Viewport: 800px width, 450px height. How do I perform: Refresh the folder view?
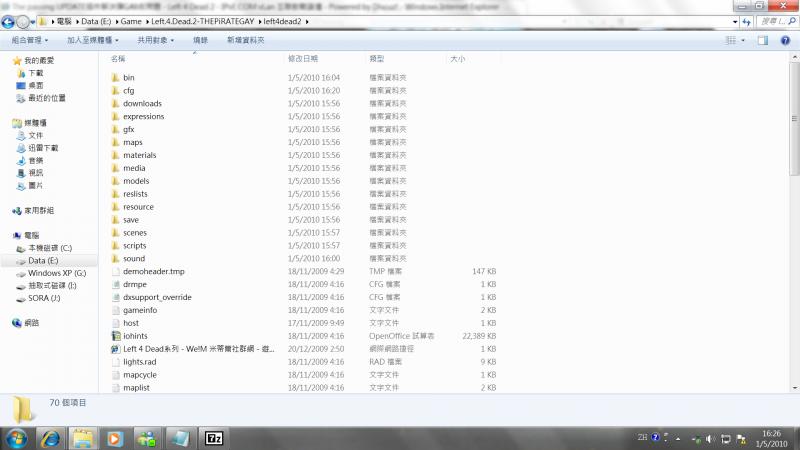pos(746,21)
